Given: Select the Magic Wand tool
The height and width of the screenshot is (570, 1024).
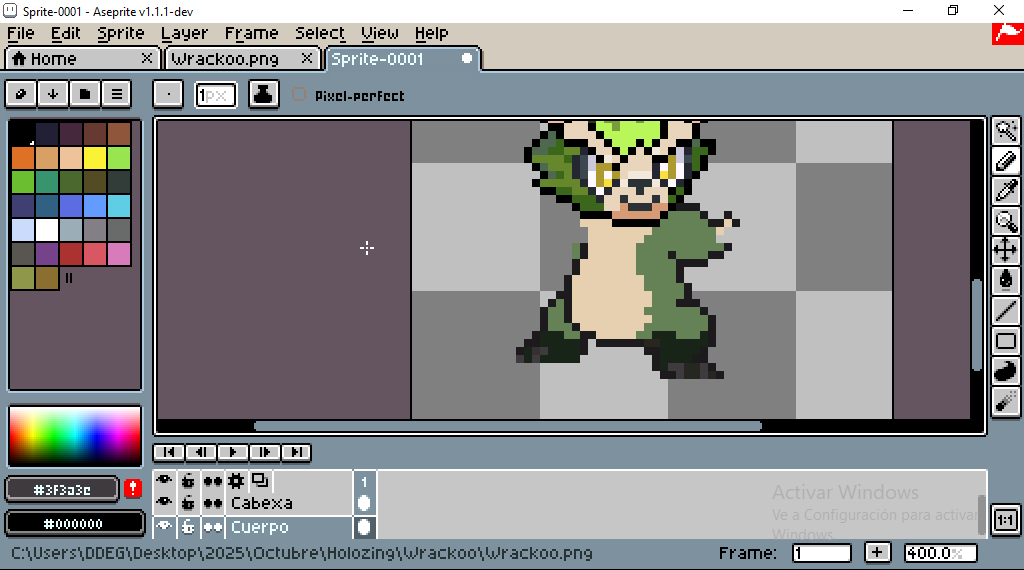Looking at the screenshot, I should click(x=1006, y=131).
